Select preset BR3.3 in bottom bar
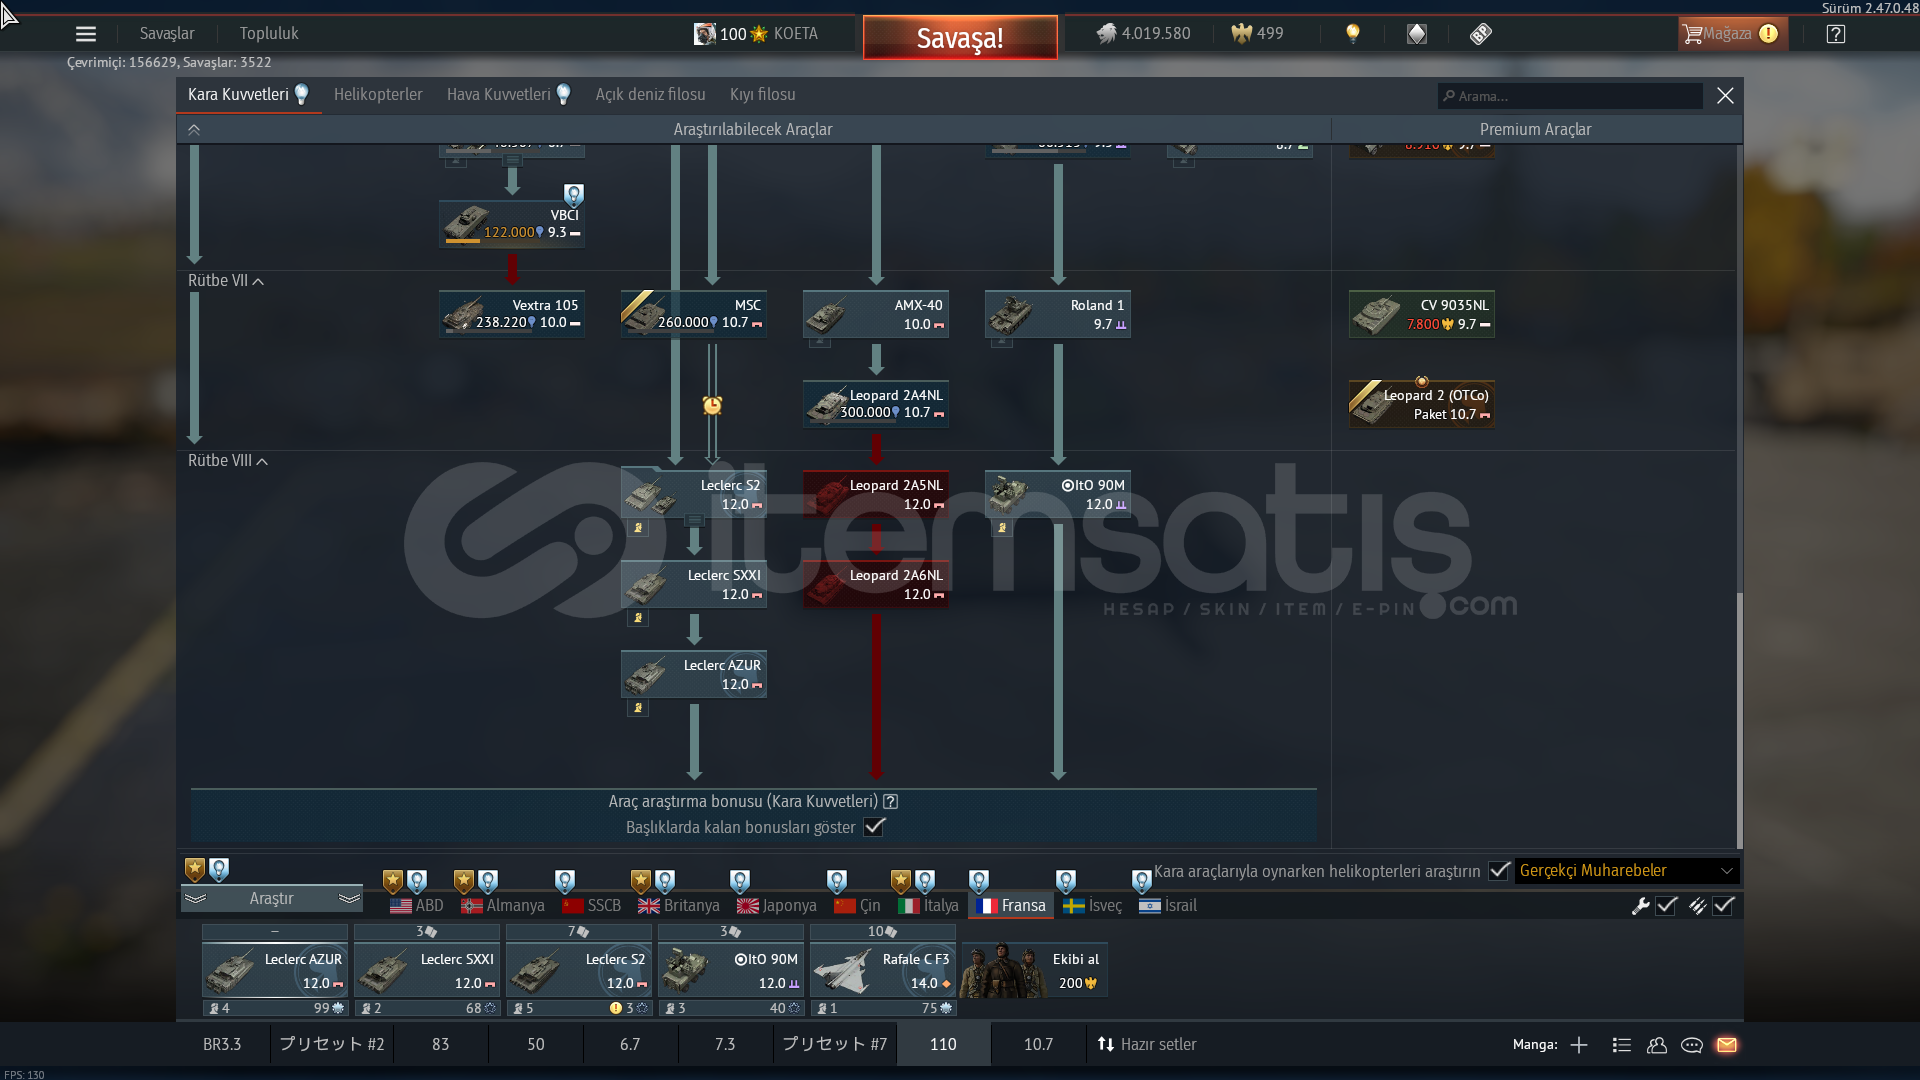This screenshot has height=1080, width=1920. pos(222,1045)
